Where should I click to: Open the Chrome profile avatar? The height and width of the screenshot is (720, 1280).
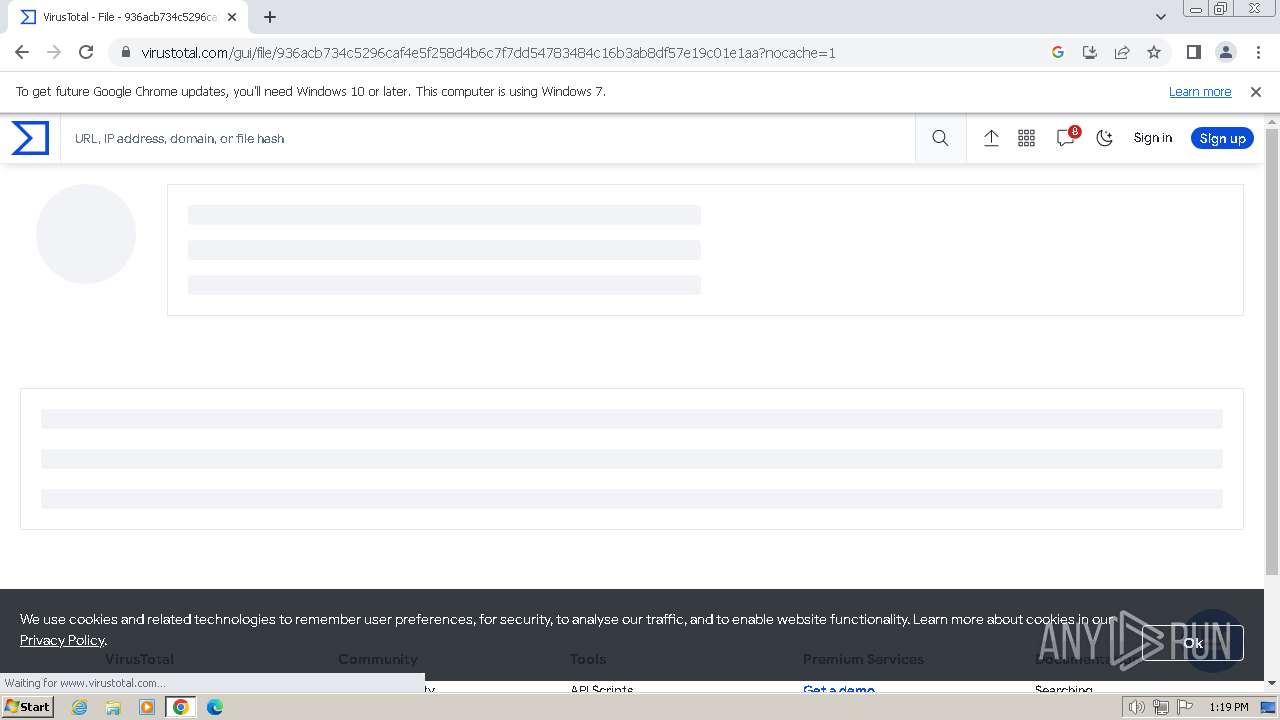point(1225,52)
